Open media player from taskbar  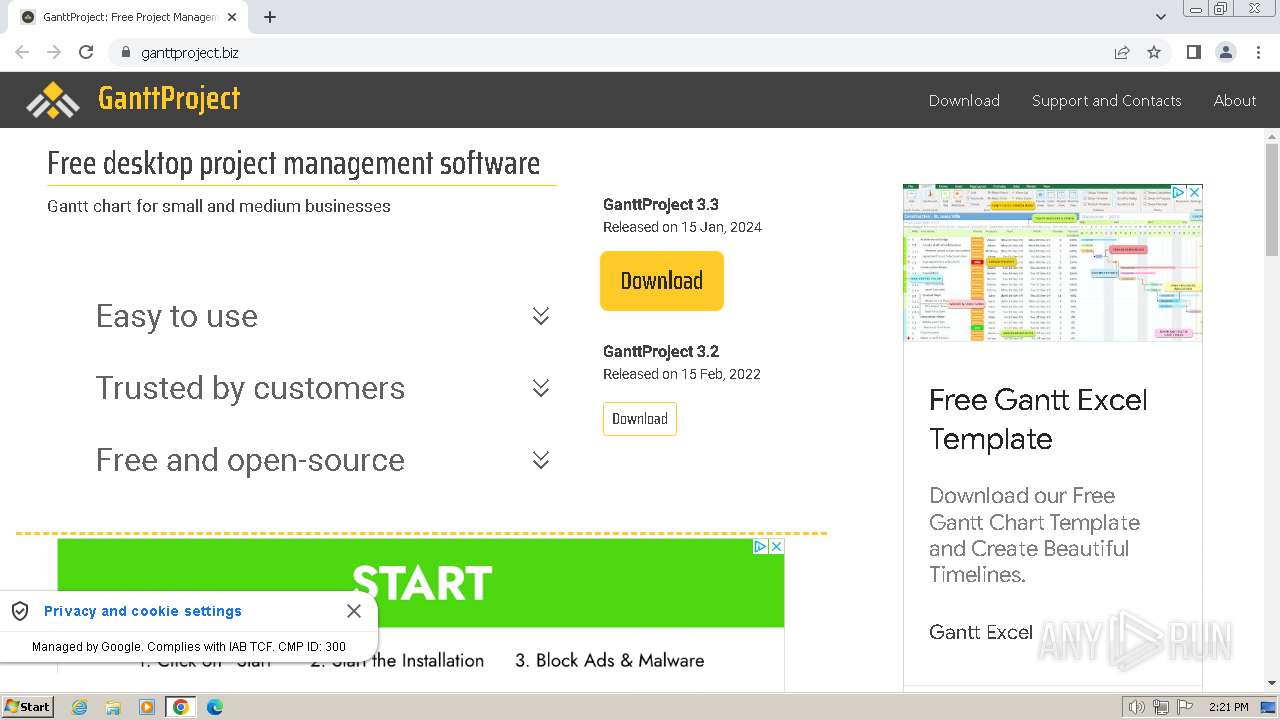(147, 707)
